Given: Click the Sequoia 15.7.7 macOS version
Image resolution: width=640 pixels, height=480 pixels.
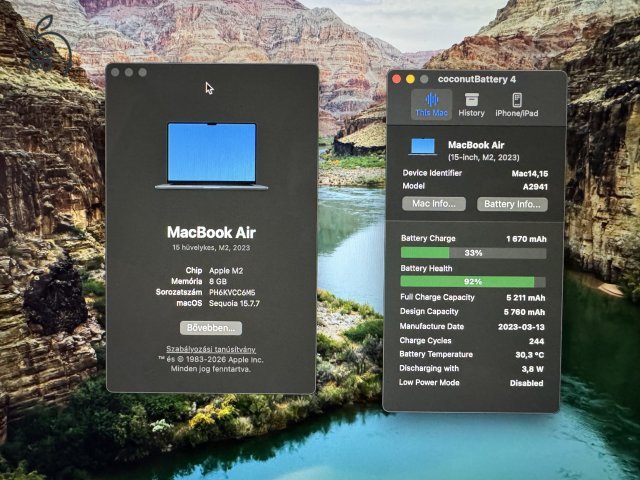Looking at the screenshot, I should point(234,303).
